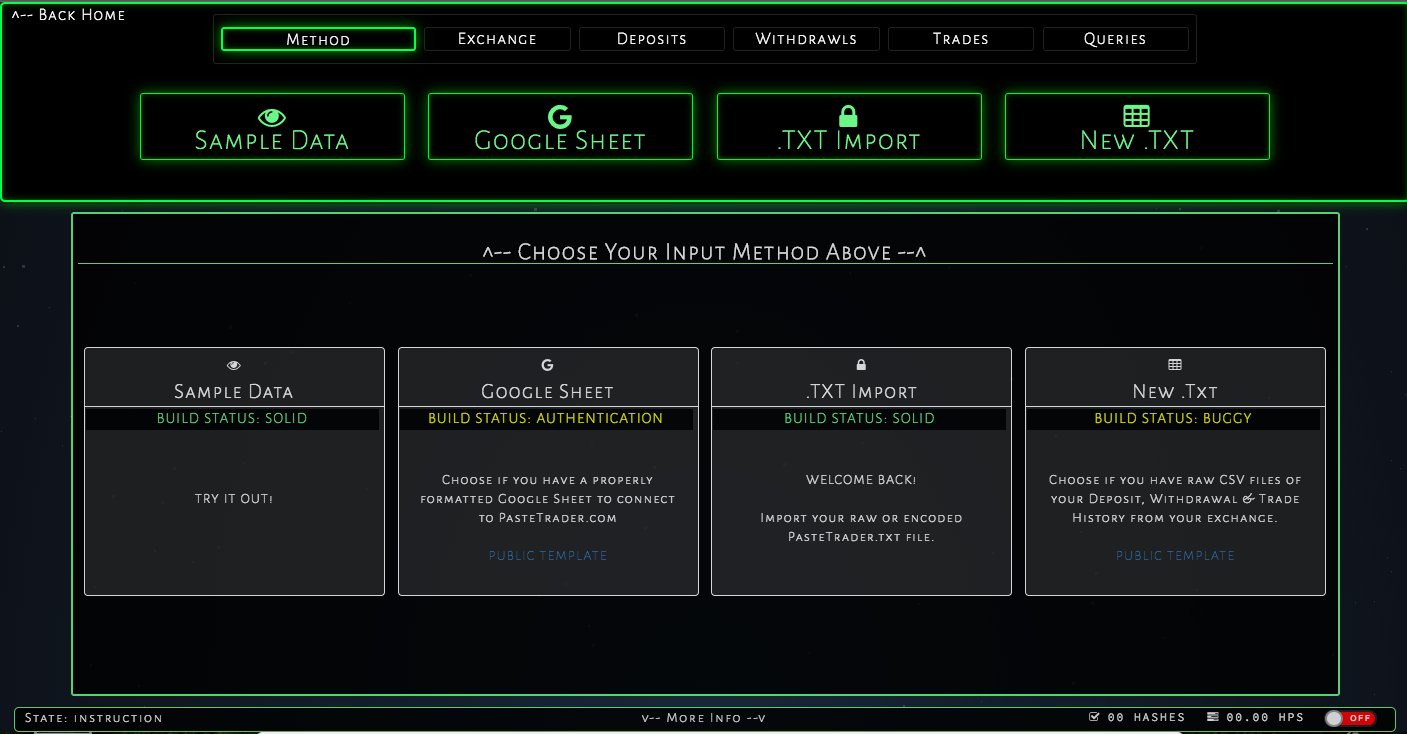
Task: Open the Queries tab
Action: [x=1115, y=39]
